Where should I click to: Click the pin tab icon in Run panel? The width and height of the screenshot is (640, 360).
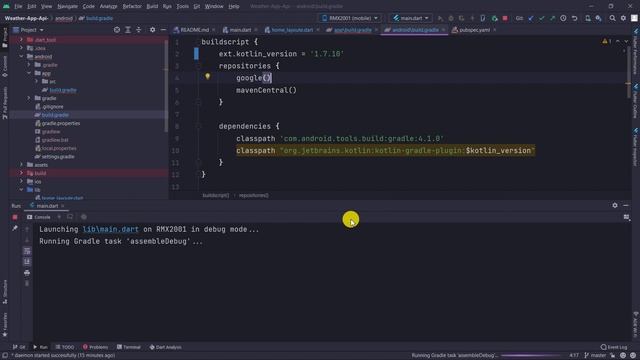(x=15, y=228)
